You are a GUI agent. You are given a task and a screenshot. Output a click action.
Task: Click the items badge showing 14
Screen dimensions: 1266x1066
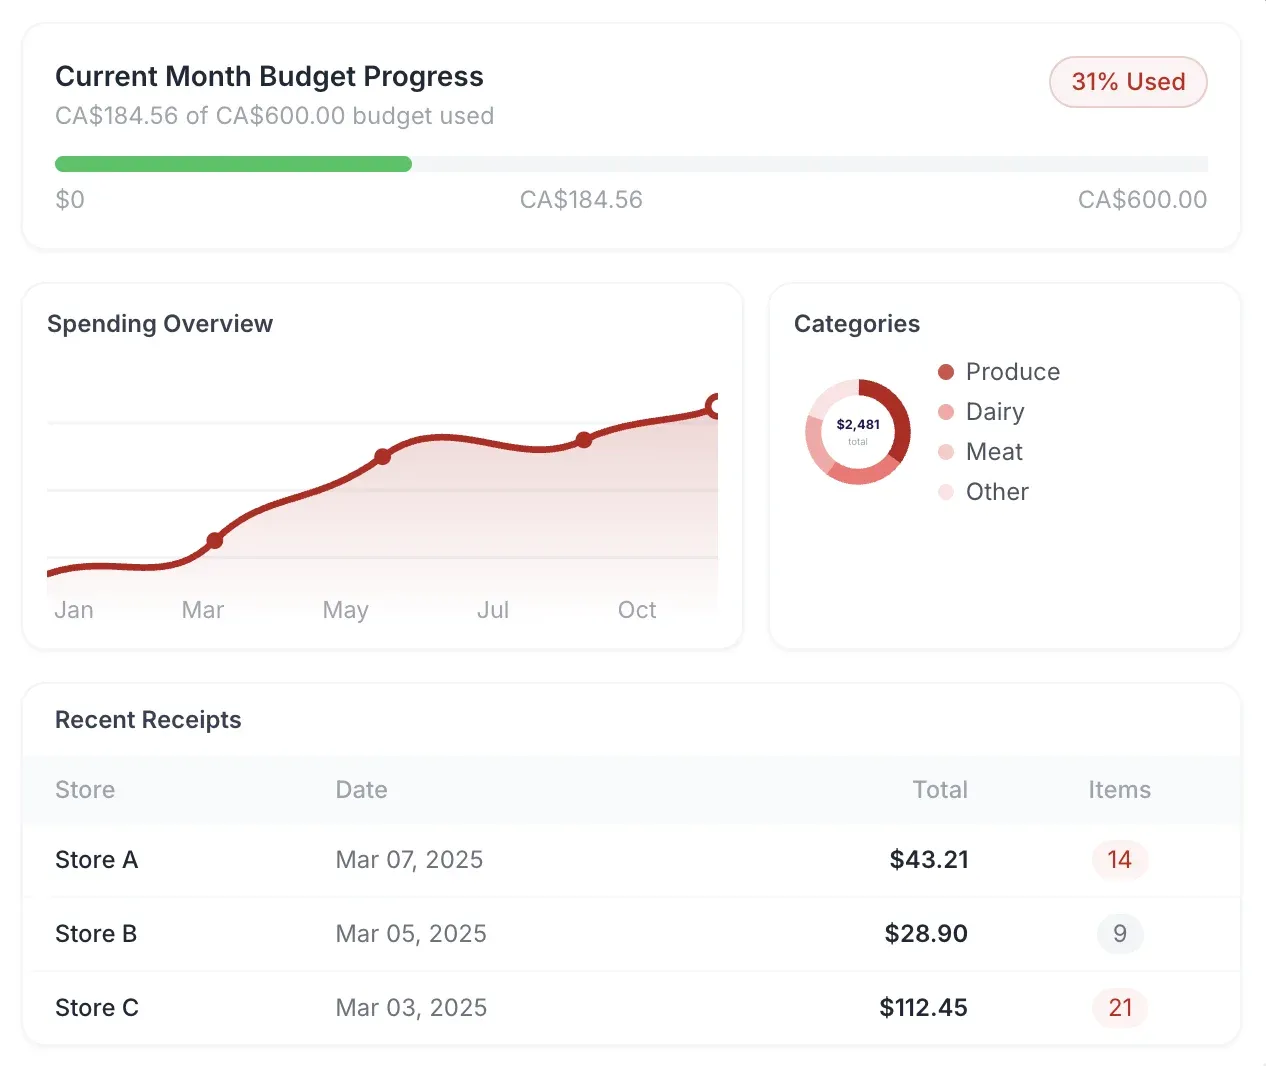[1119, 860]
